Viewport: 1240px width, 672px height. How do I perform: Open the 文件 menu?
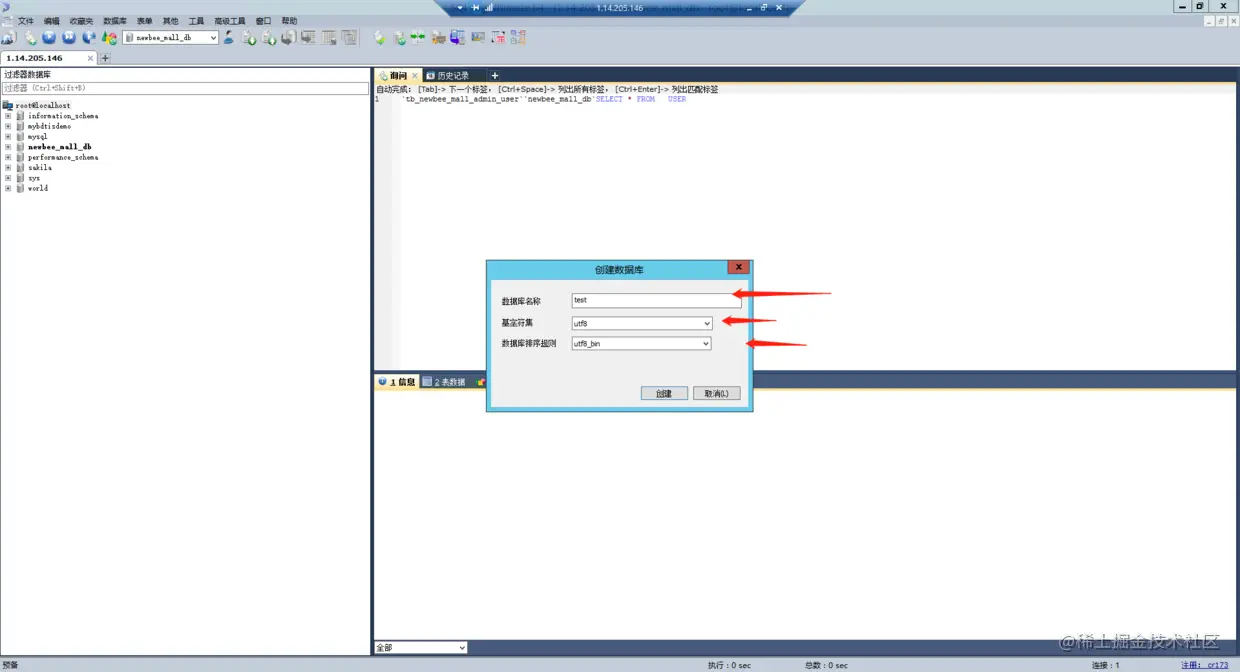26,21
